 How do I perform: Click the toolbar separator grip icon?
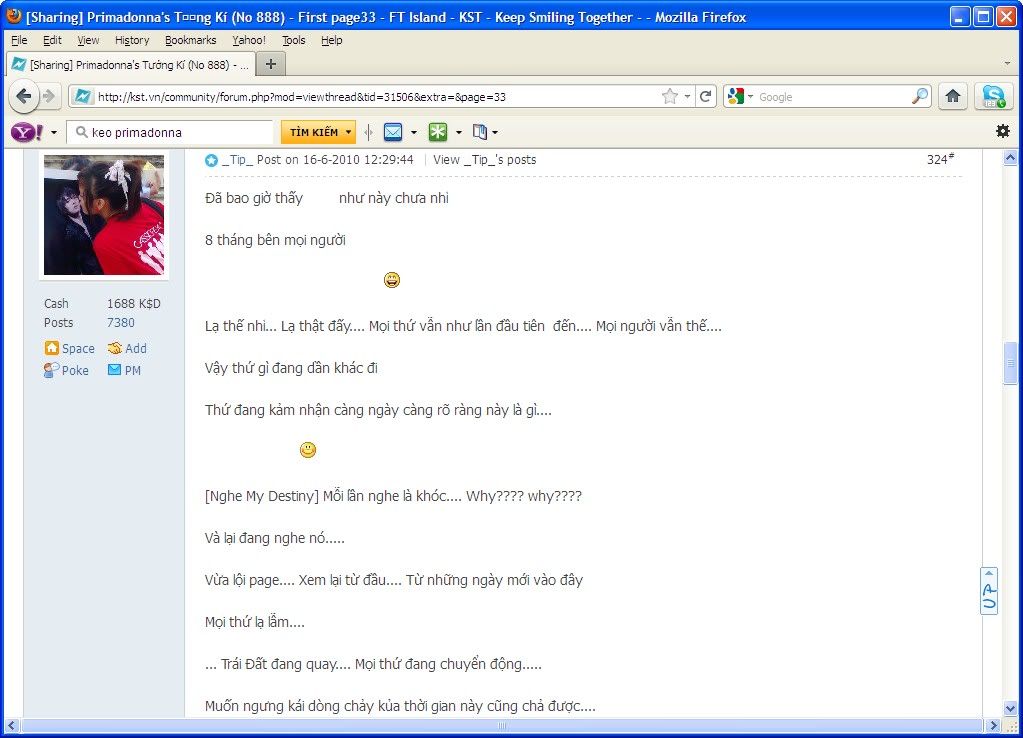tap(369, 132)
